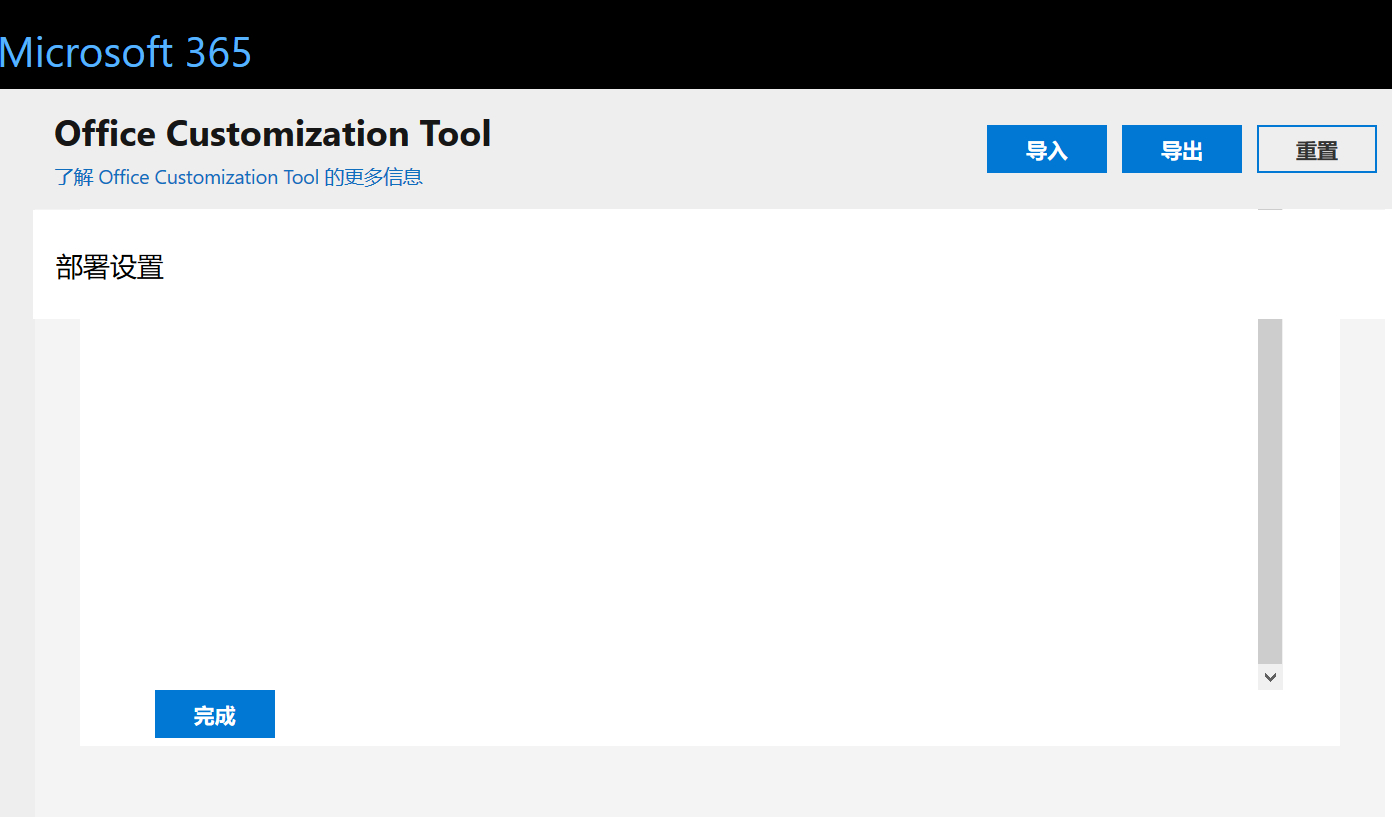Click the scrollbar track sliver above 部署设置
Image resolution: width=1392 pixels, height=817 pixels.
(x=1270, y=210)
